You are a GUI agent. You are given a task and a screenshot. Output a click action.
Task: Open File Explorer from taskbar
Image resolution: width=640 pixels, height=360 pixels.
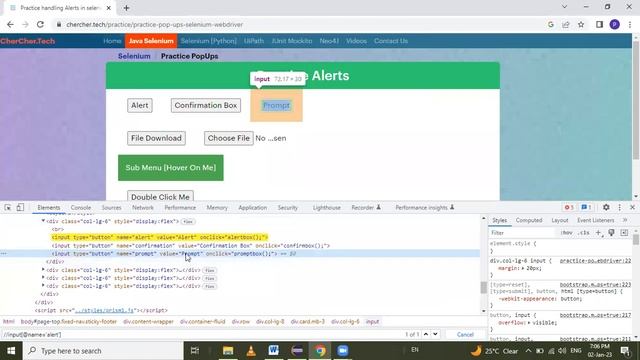coord(228,351)
